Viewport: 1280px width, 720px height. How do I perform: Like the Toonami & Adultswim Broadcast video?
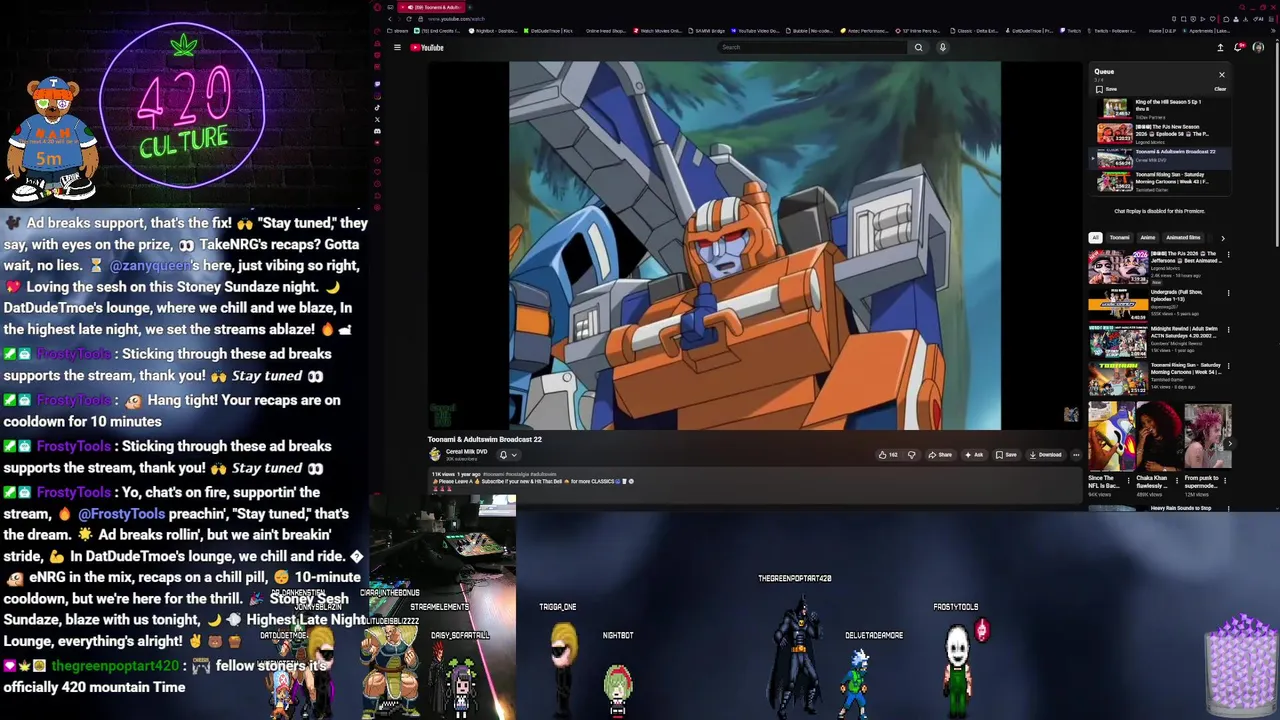tap(888, 455)
